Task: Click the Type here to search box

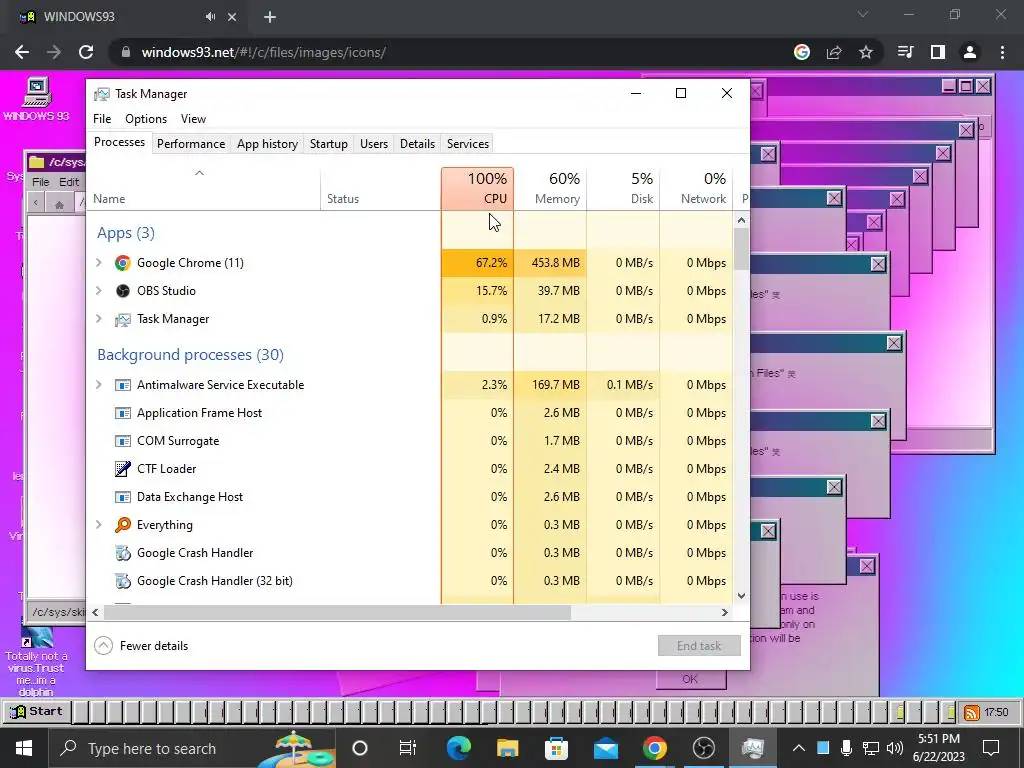Action: click(193, 748)
